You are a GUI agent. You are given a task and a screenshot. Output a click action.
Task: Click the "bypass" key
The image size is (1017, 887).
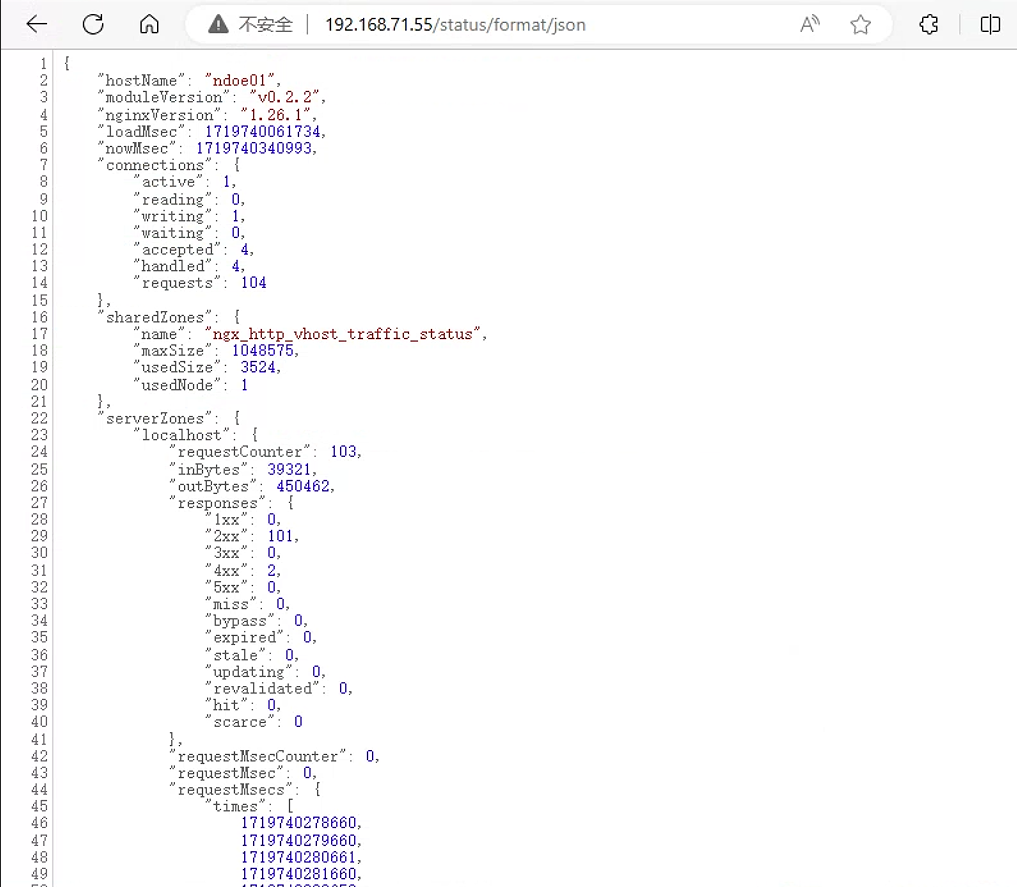[x=240, y=621]
